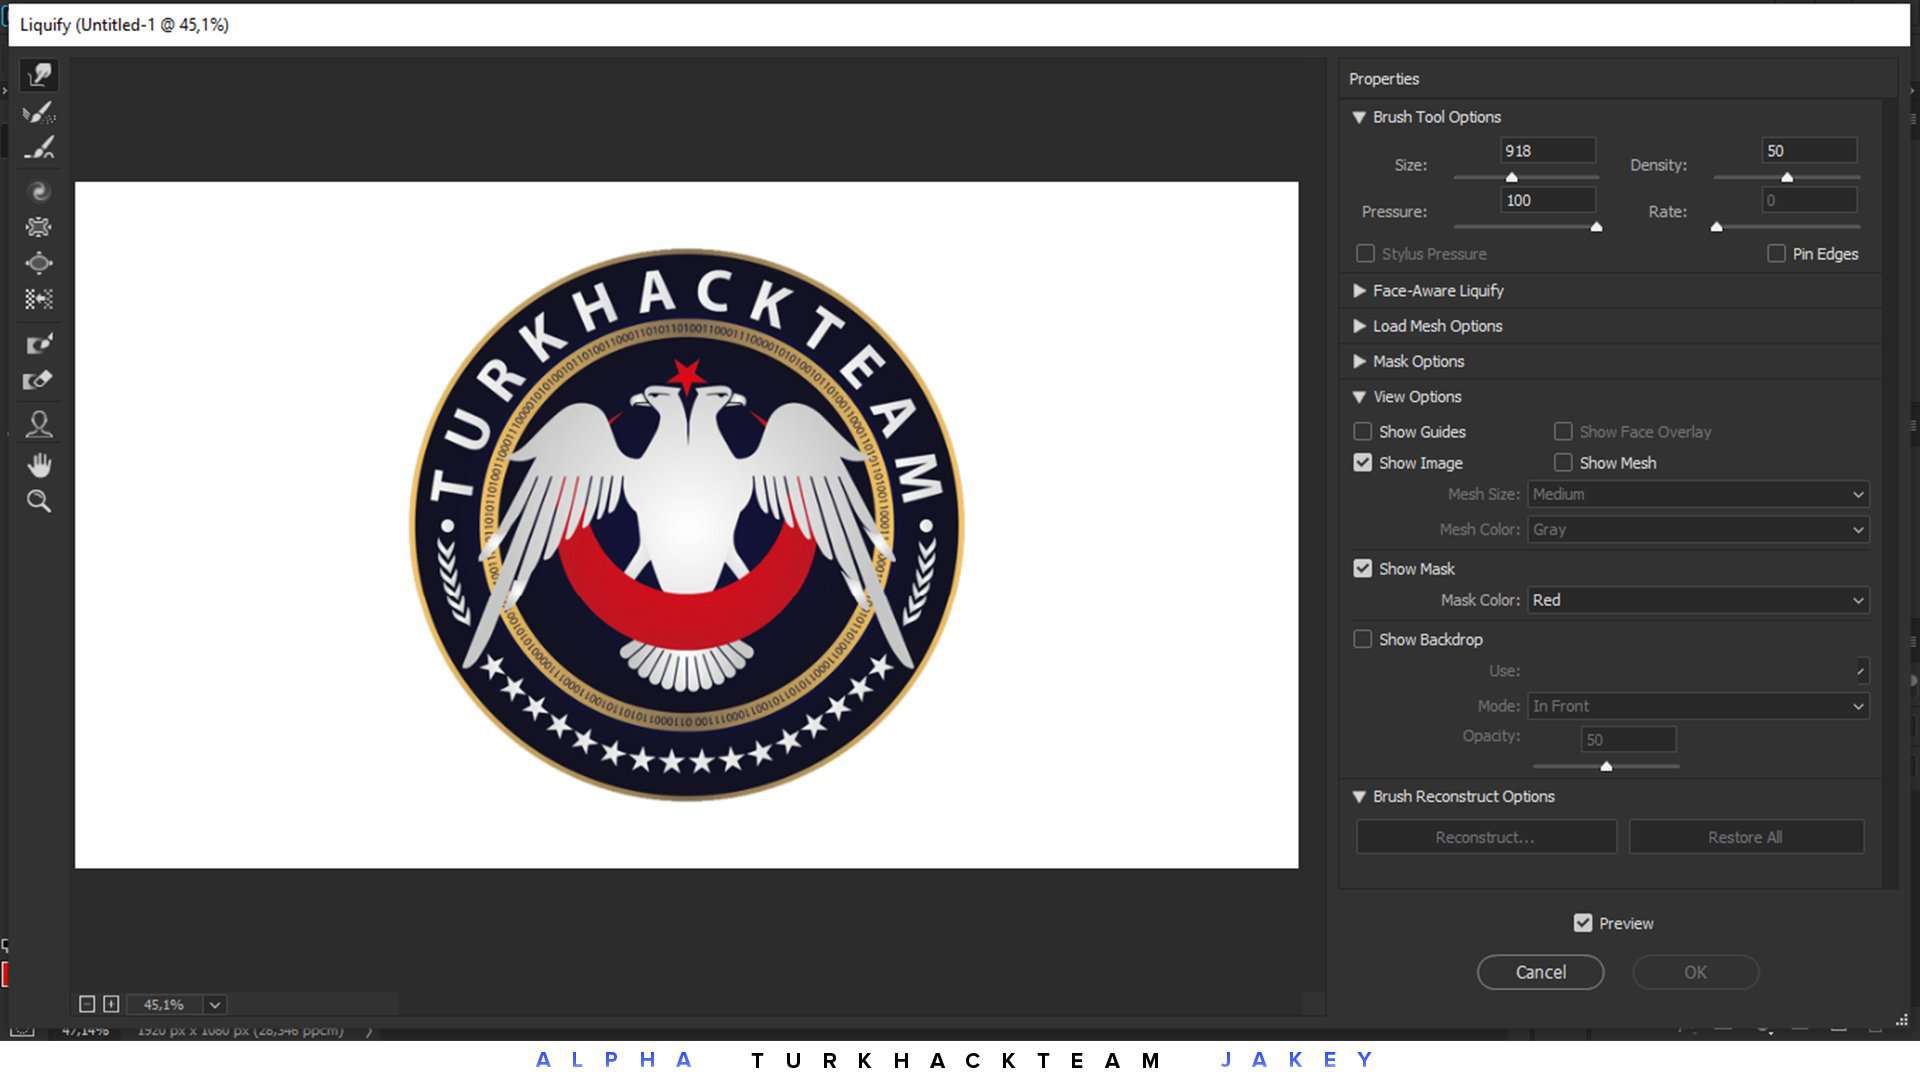
Task: Expand the Load Mesh Options section
Action: pyautogui.click(x=1359, y=326)
